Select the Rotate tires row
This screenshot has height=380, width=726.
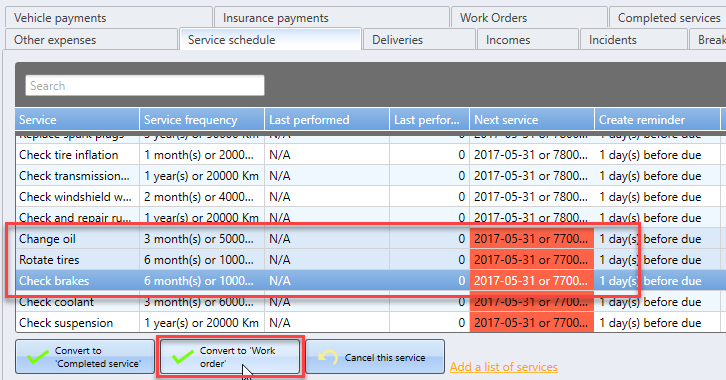pos(370,260)
